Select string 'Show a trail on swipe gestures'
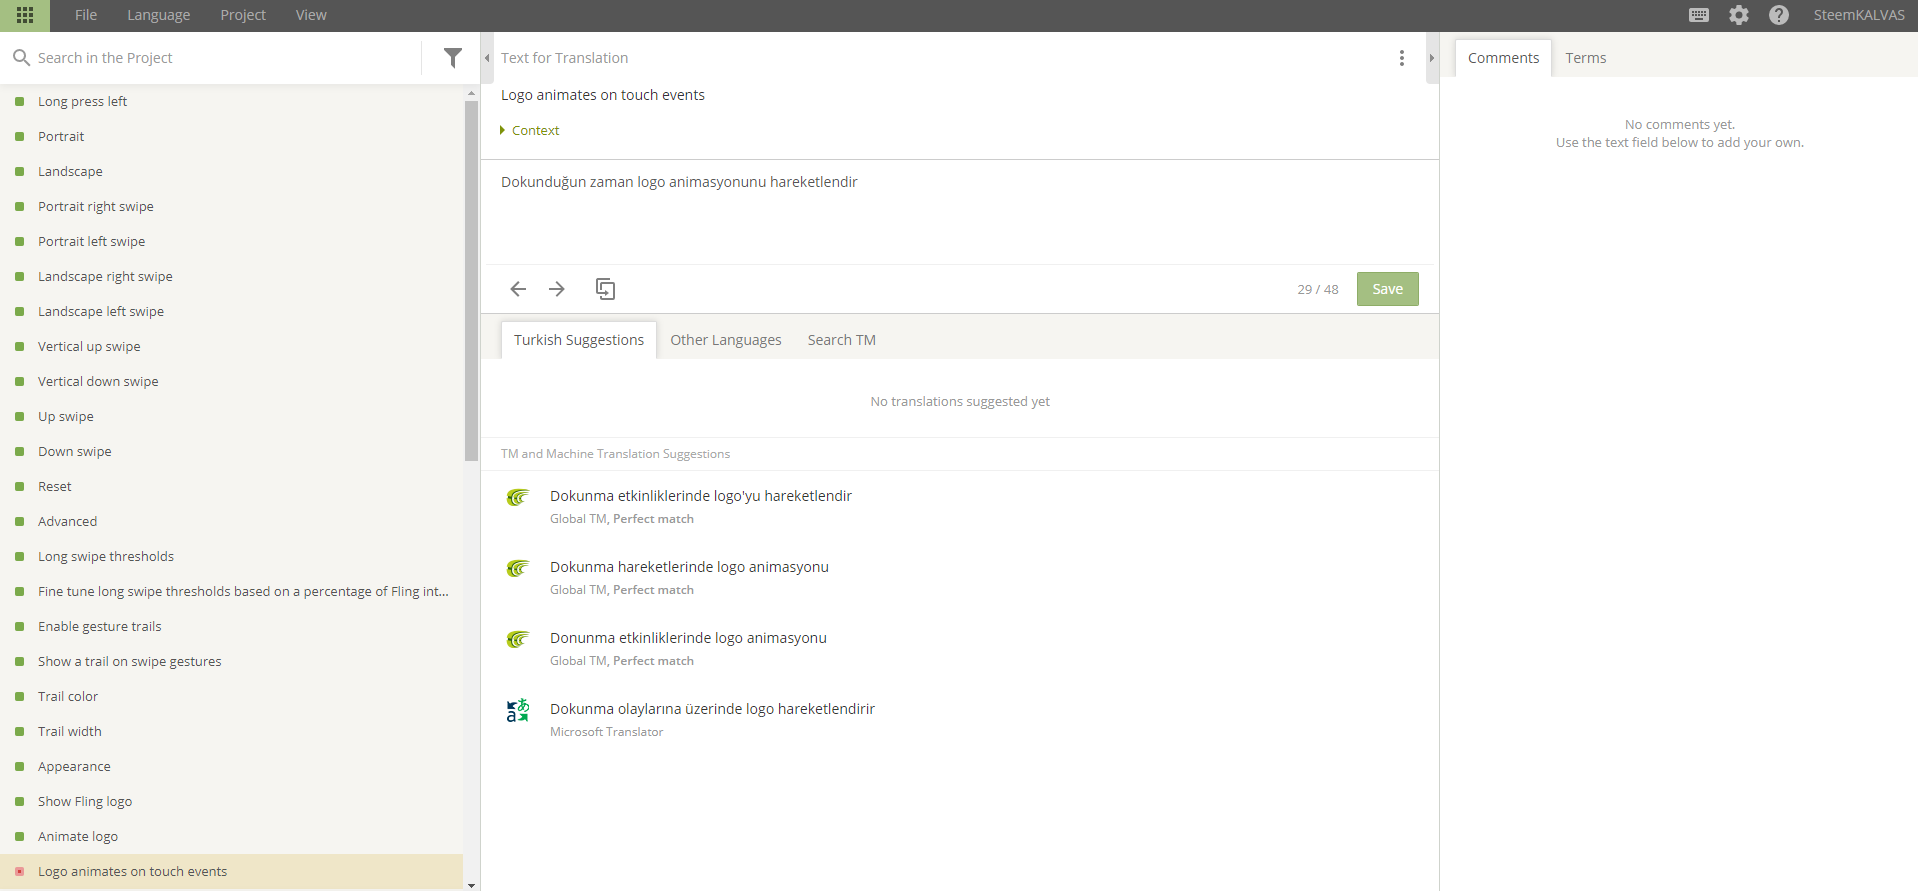Screen dimensions: 1918x891 [x=231, y=661]
